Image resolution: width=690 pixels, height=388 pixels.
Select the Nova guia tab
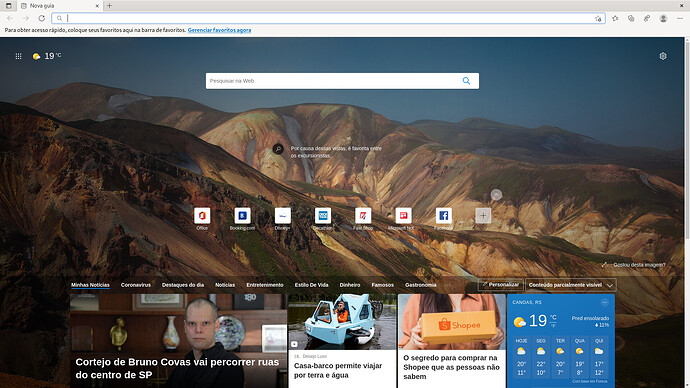click(59, 6)
